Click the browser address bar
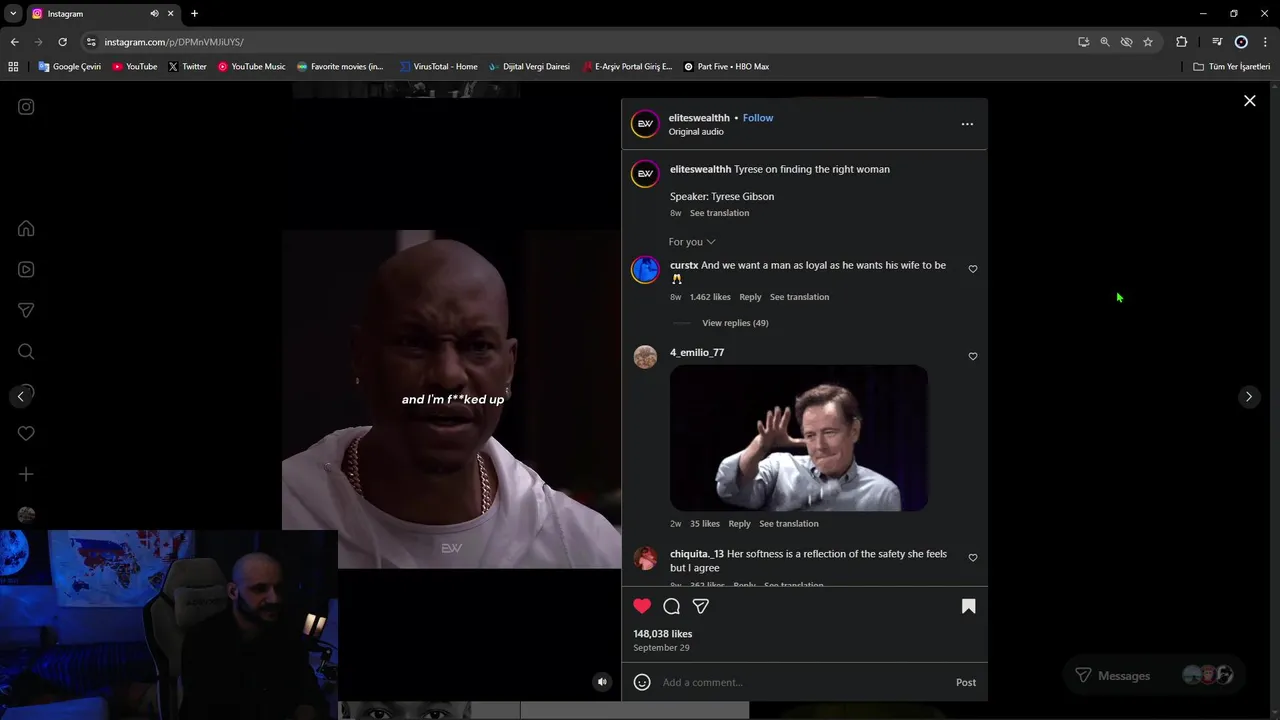Viewport: 1280px width, 720px height. (580, 42)
